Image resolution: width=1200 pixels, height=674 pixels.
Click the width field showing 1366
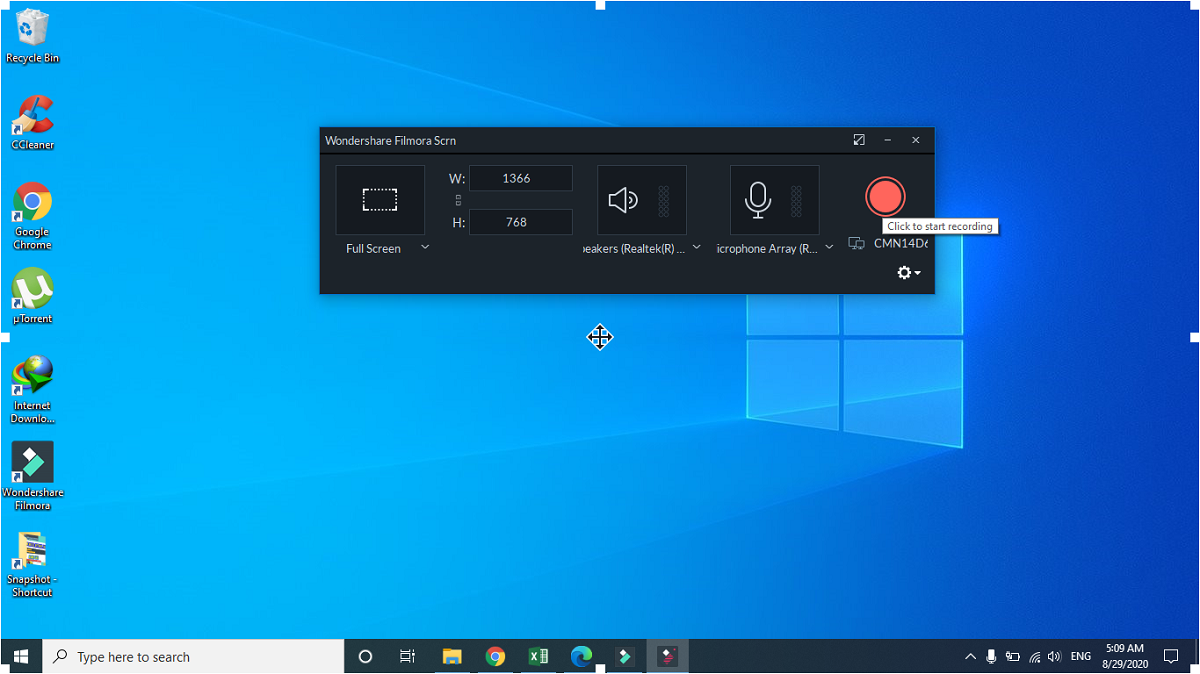(x=521, y=178)
